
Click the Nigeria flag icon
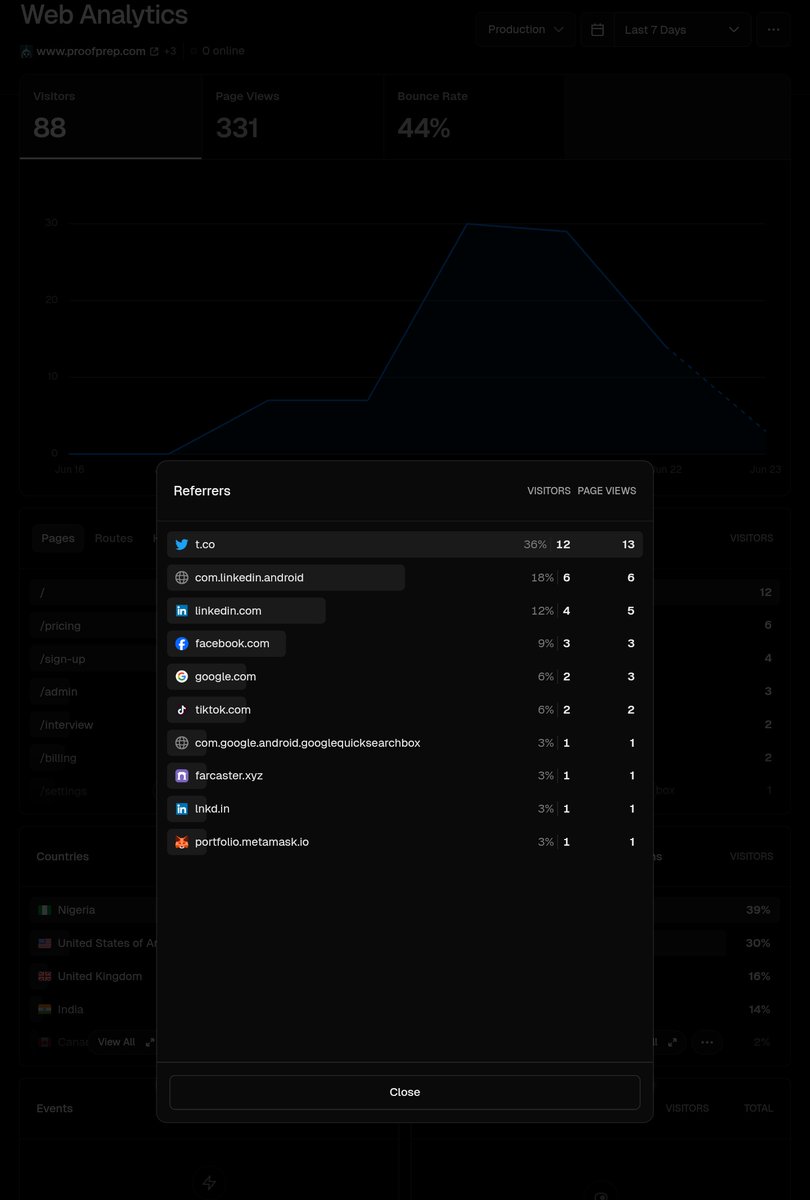44,910
